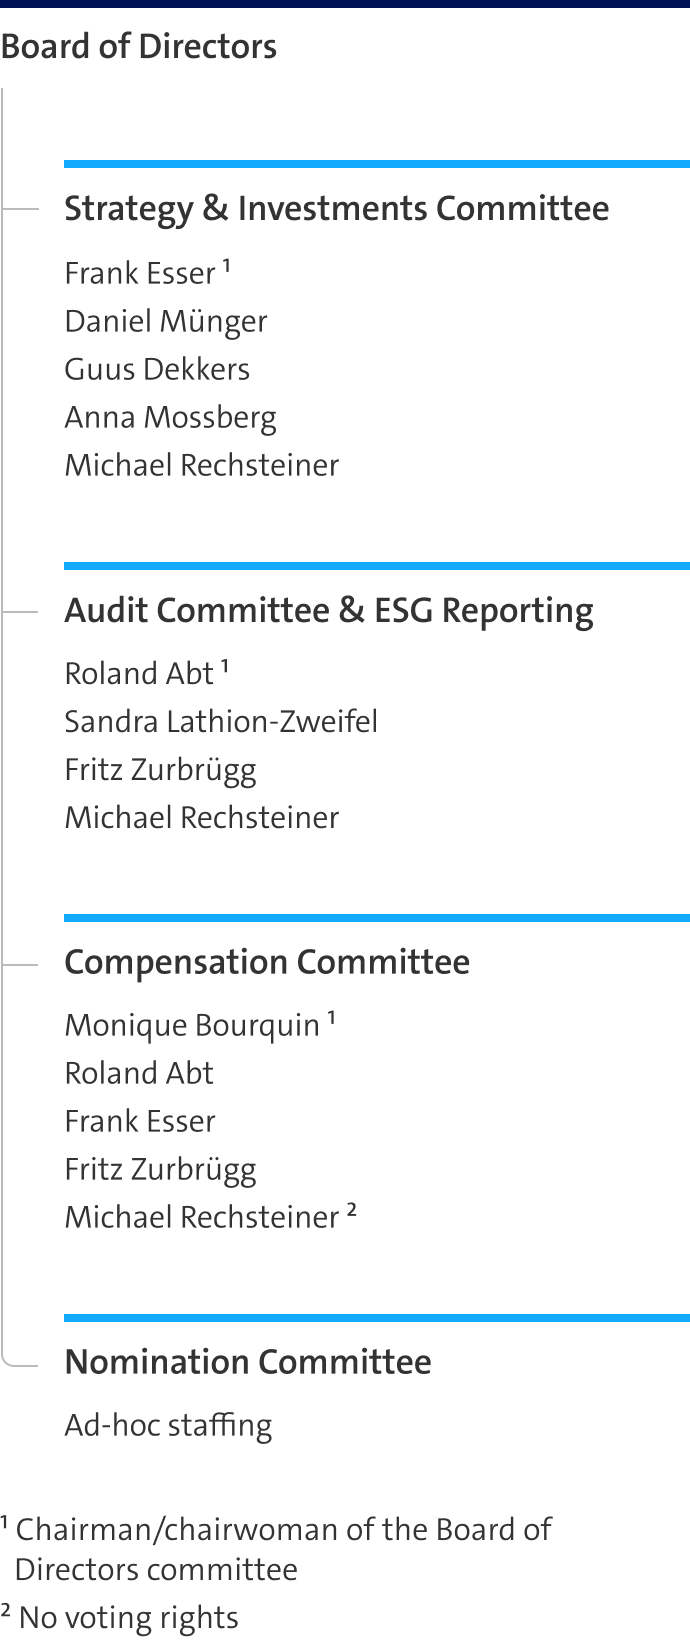Select Sandra Lathion-Zweifel
Image resolution: width=690 pixels, height=1640 pixels.
[221, 721]
